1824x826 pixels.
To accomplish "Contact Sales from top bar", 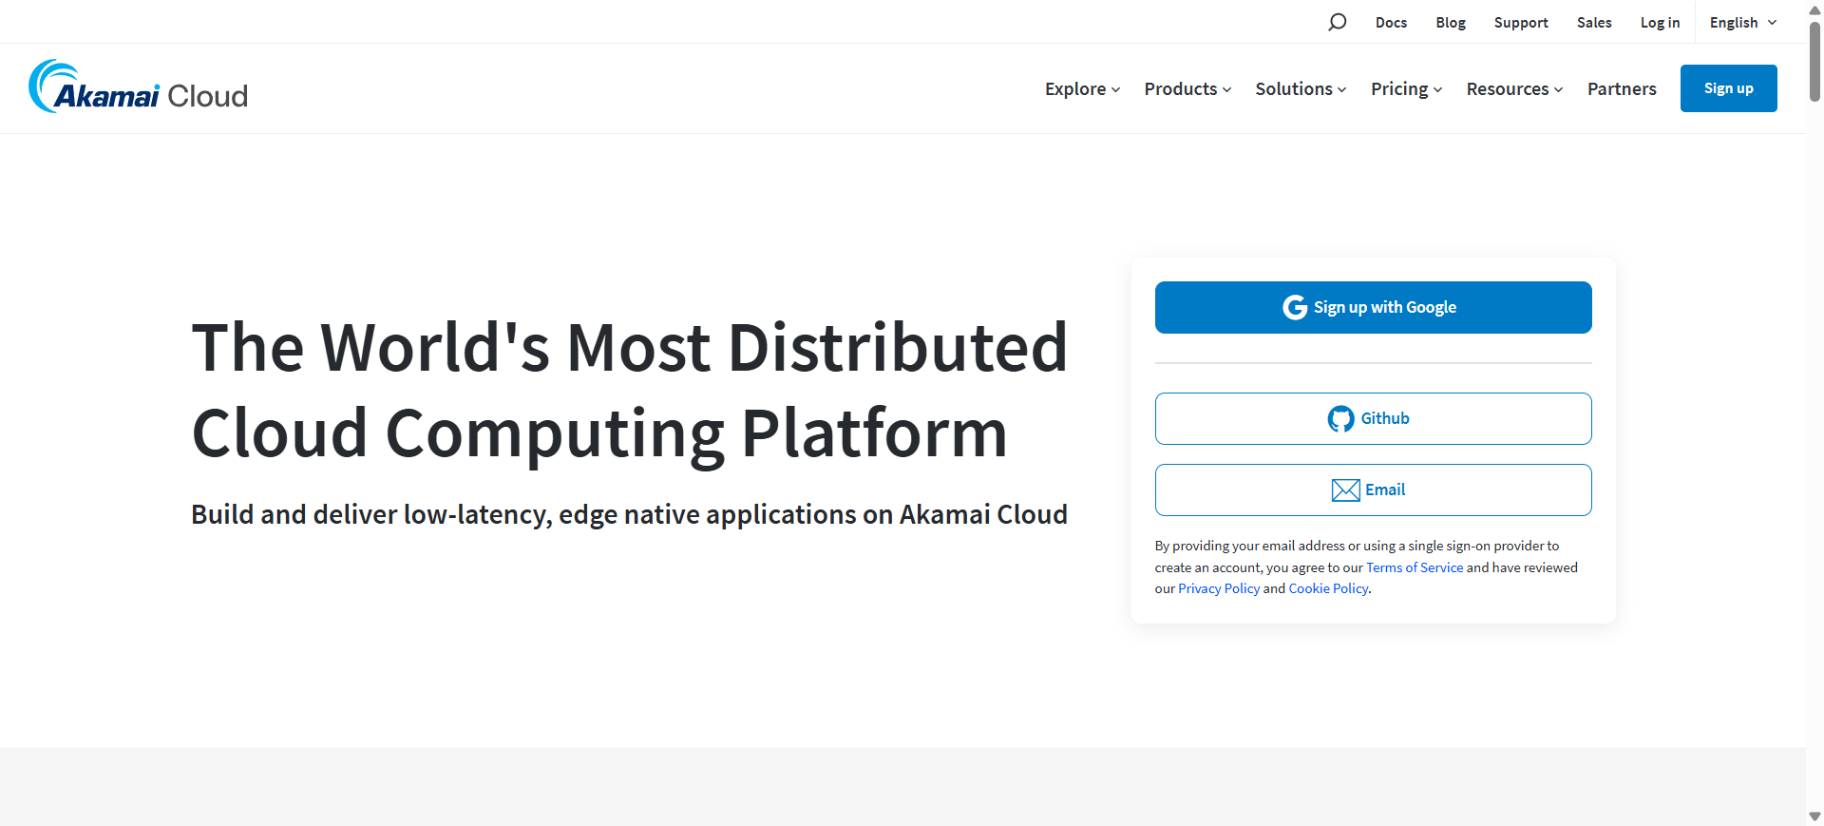I will click(1594, 22).
